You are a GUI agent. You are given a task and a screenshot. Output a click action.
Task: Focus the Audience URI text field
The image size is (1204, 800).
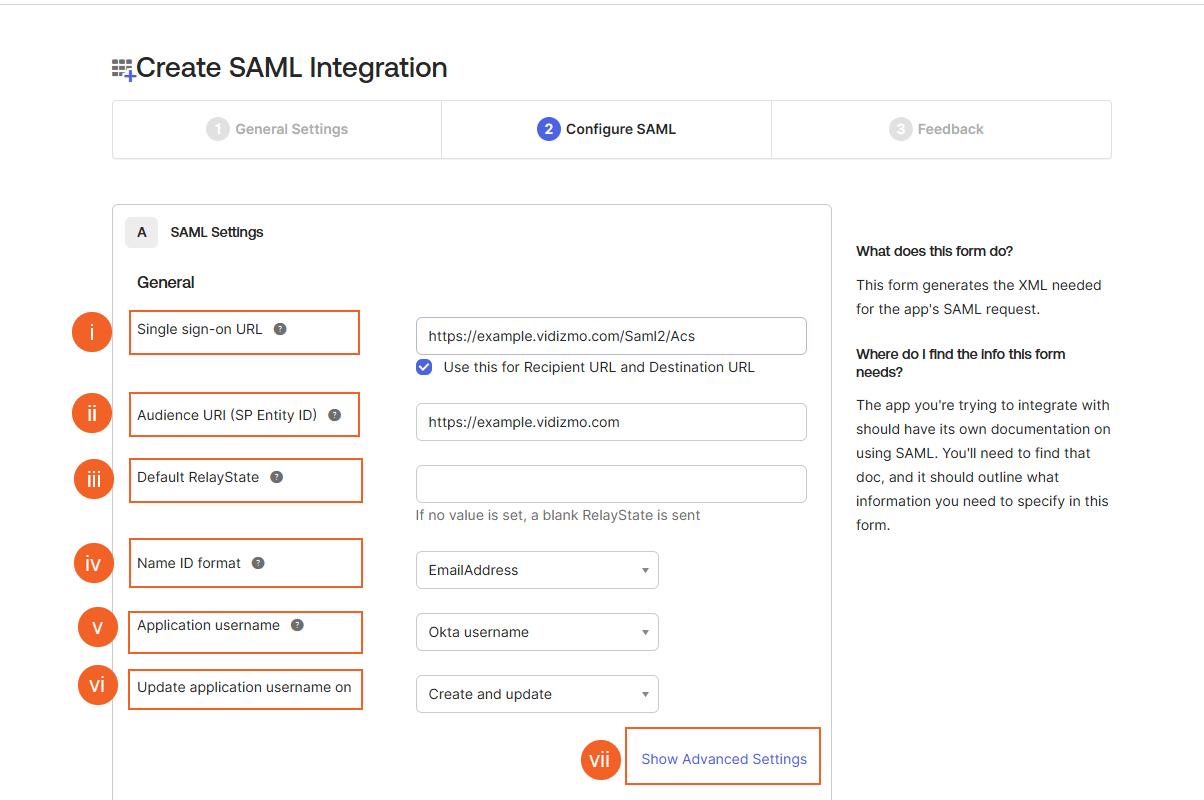click(x=611, y=422)
